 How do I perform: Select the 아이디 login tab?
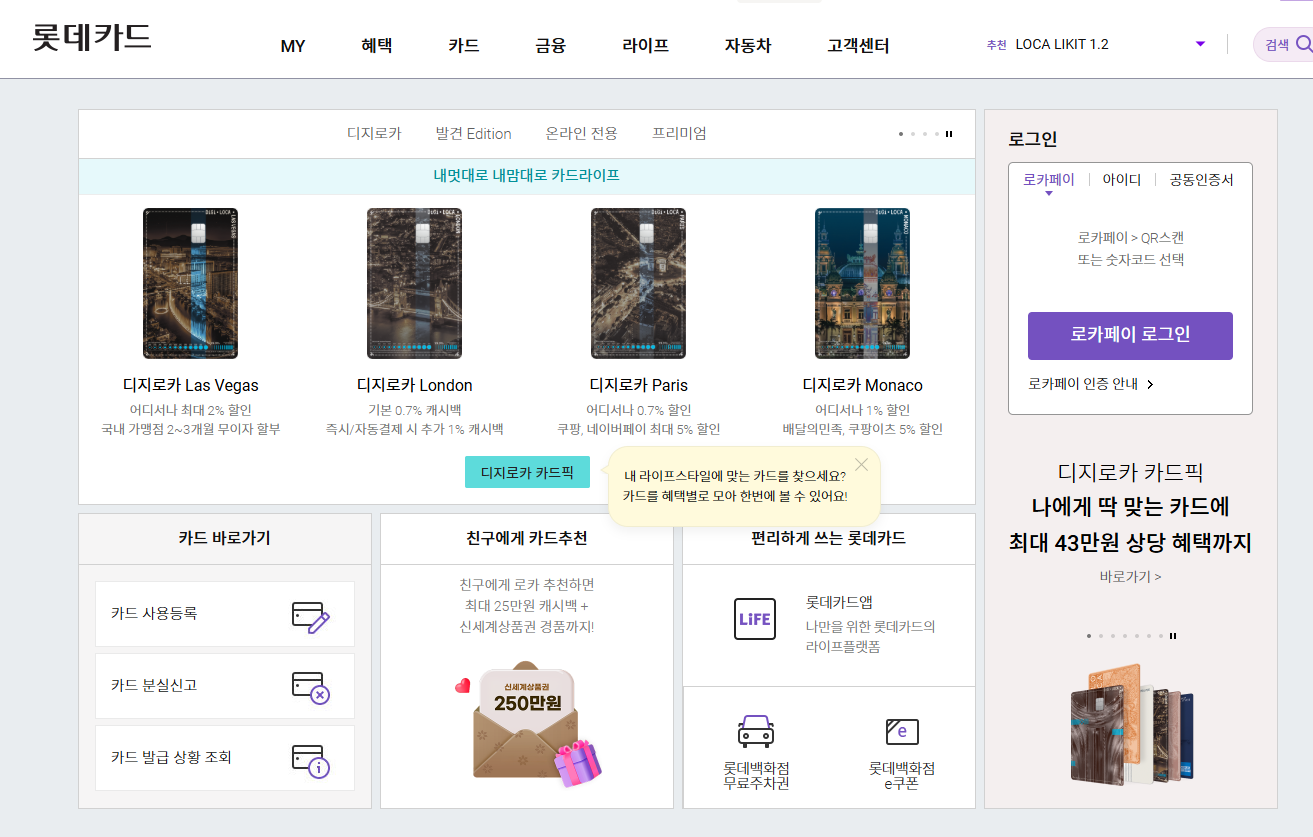[1122, 180]
